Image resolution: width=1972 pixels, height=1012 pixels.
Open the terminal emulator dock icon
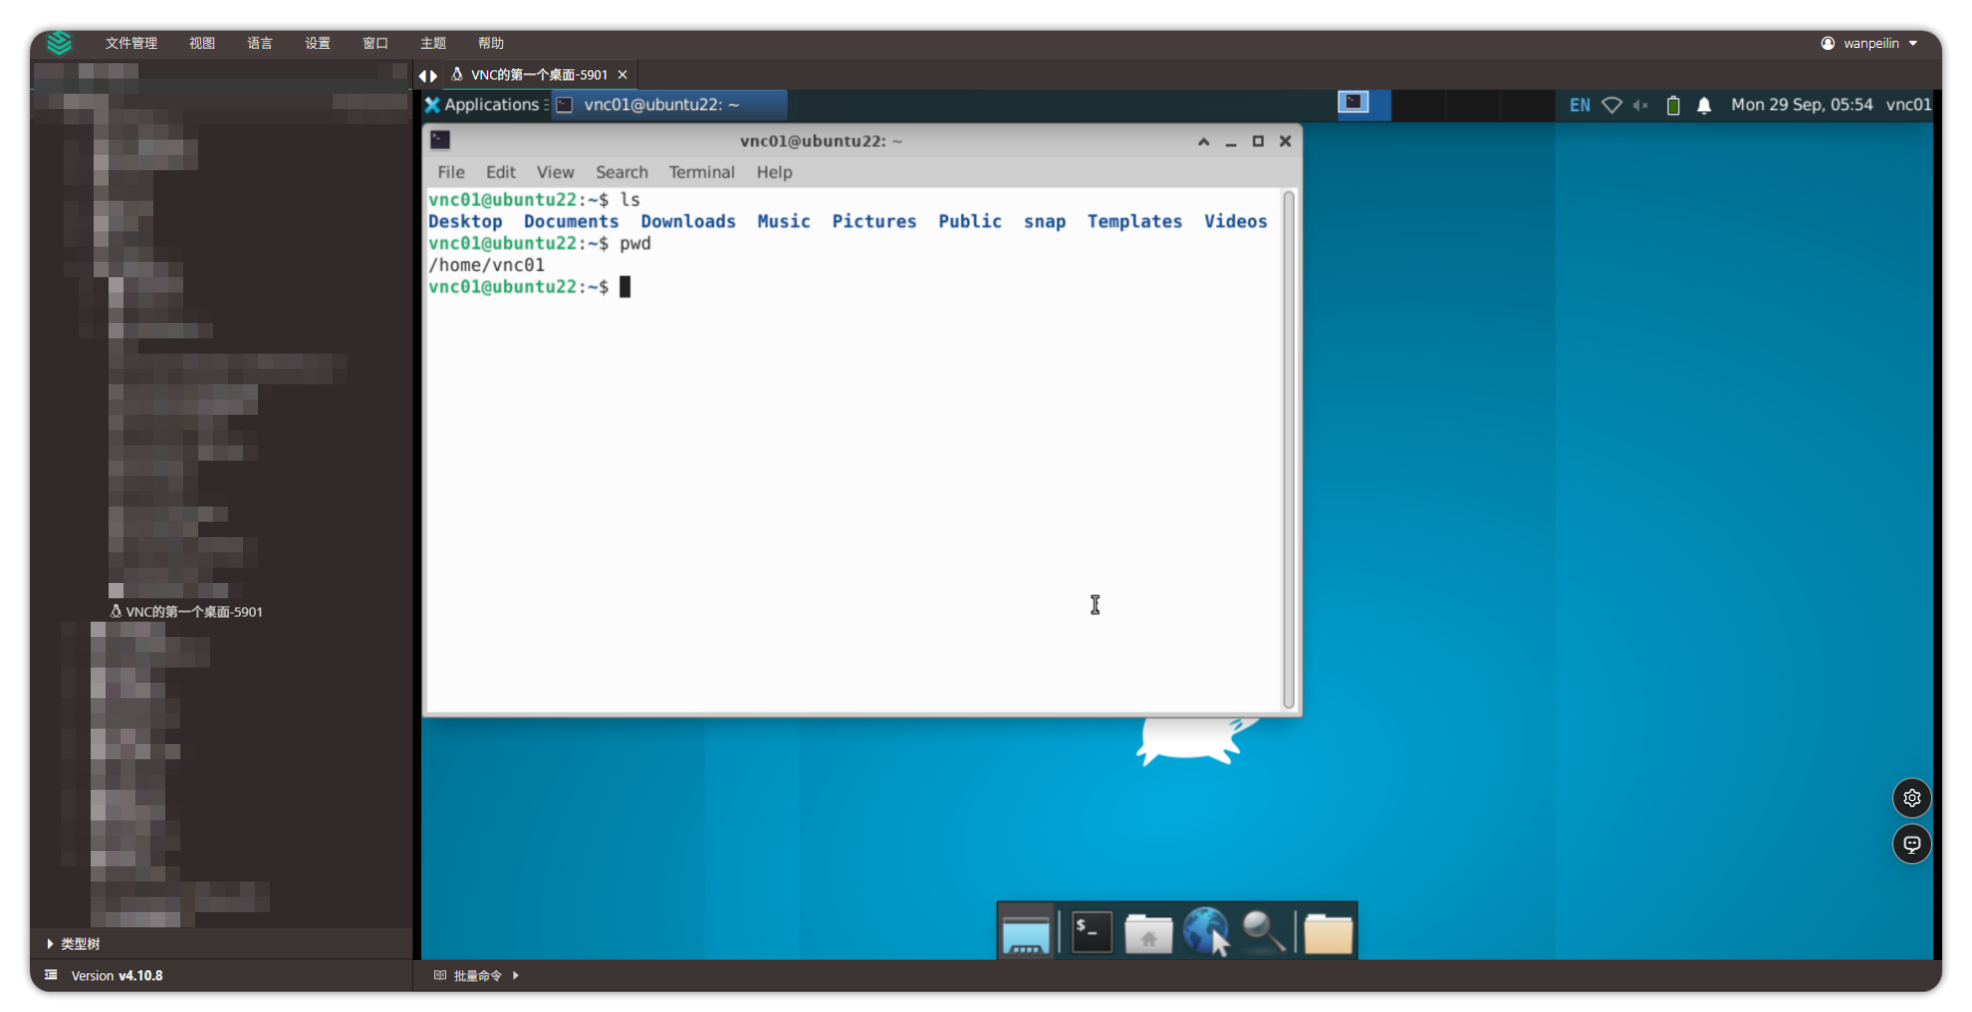(1091, 932)
